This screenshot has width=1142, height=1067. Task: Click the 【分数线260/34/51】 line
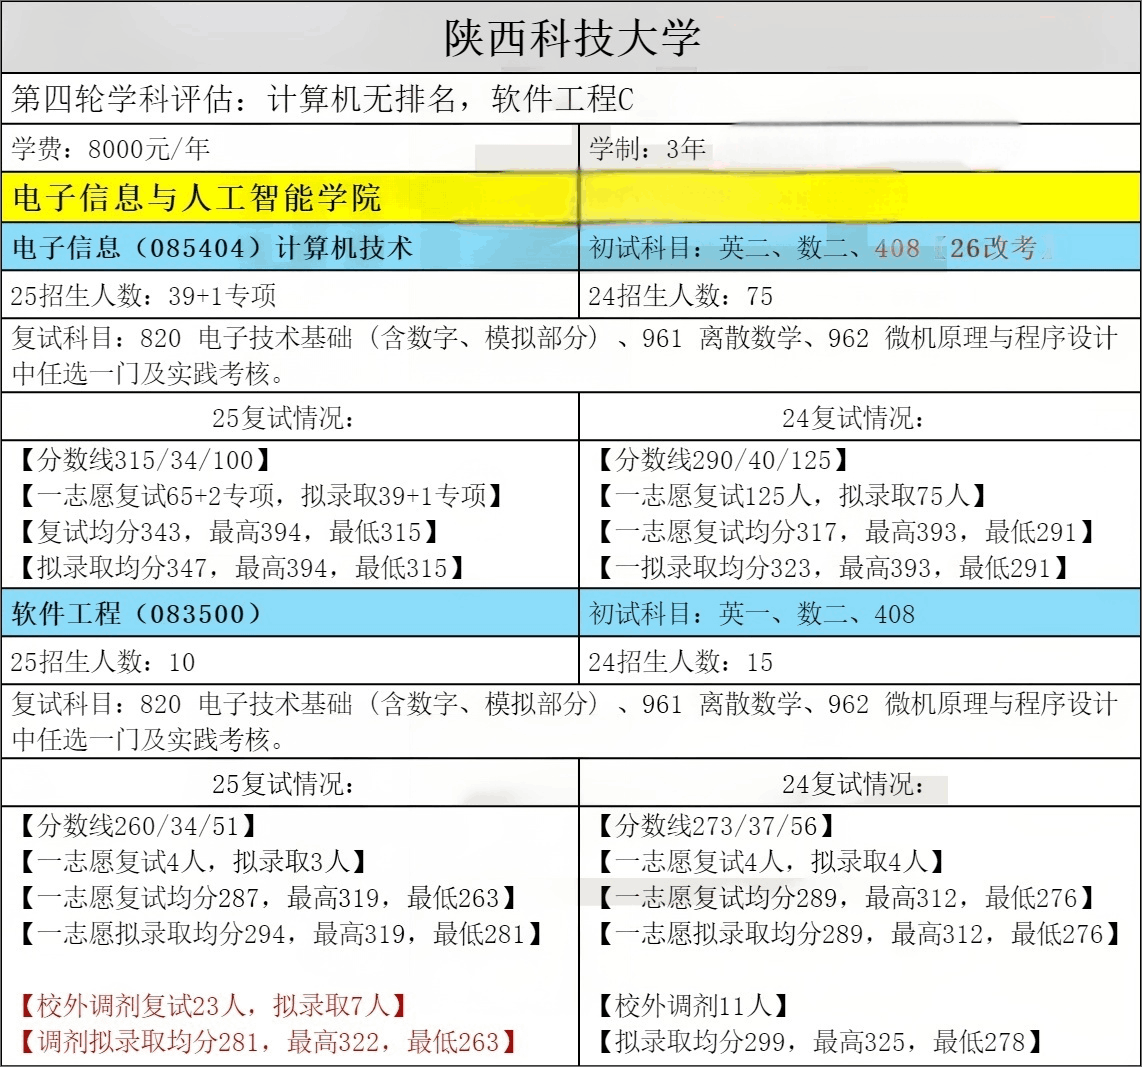[138, 826]
